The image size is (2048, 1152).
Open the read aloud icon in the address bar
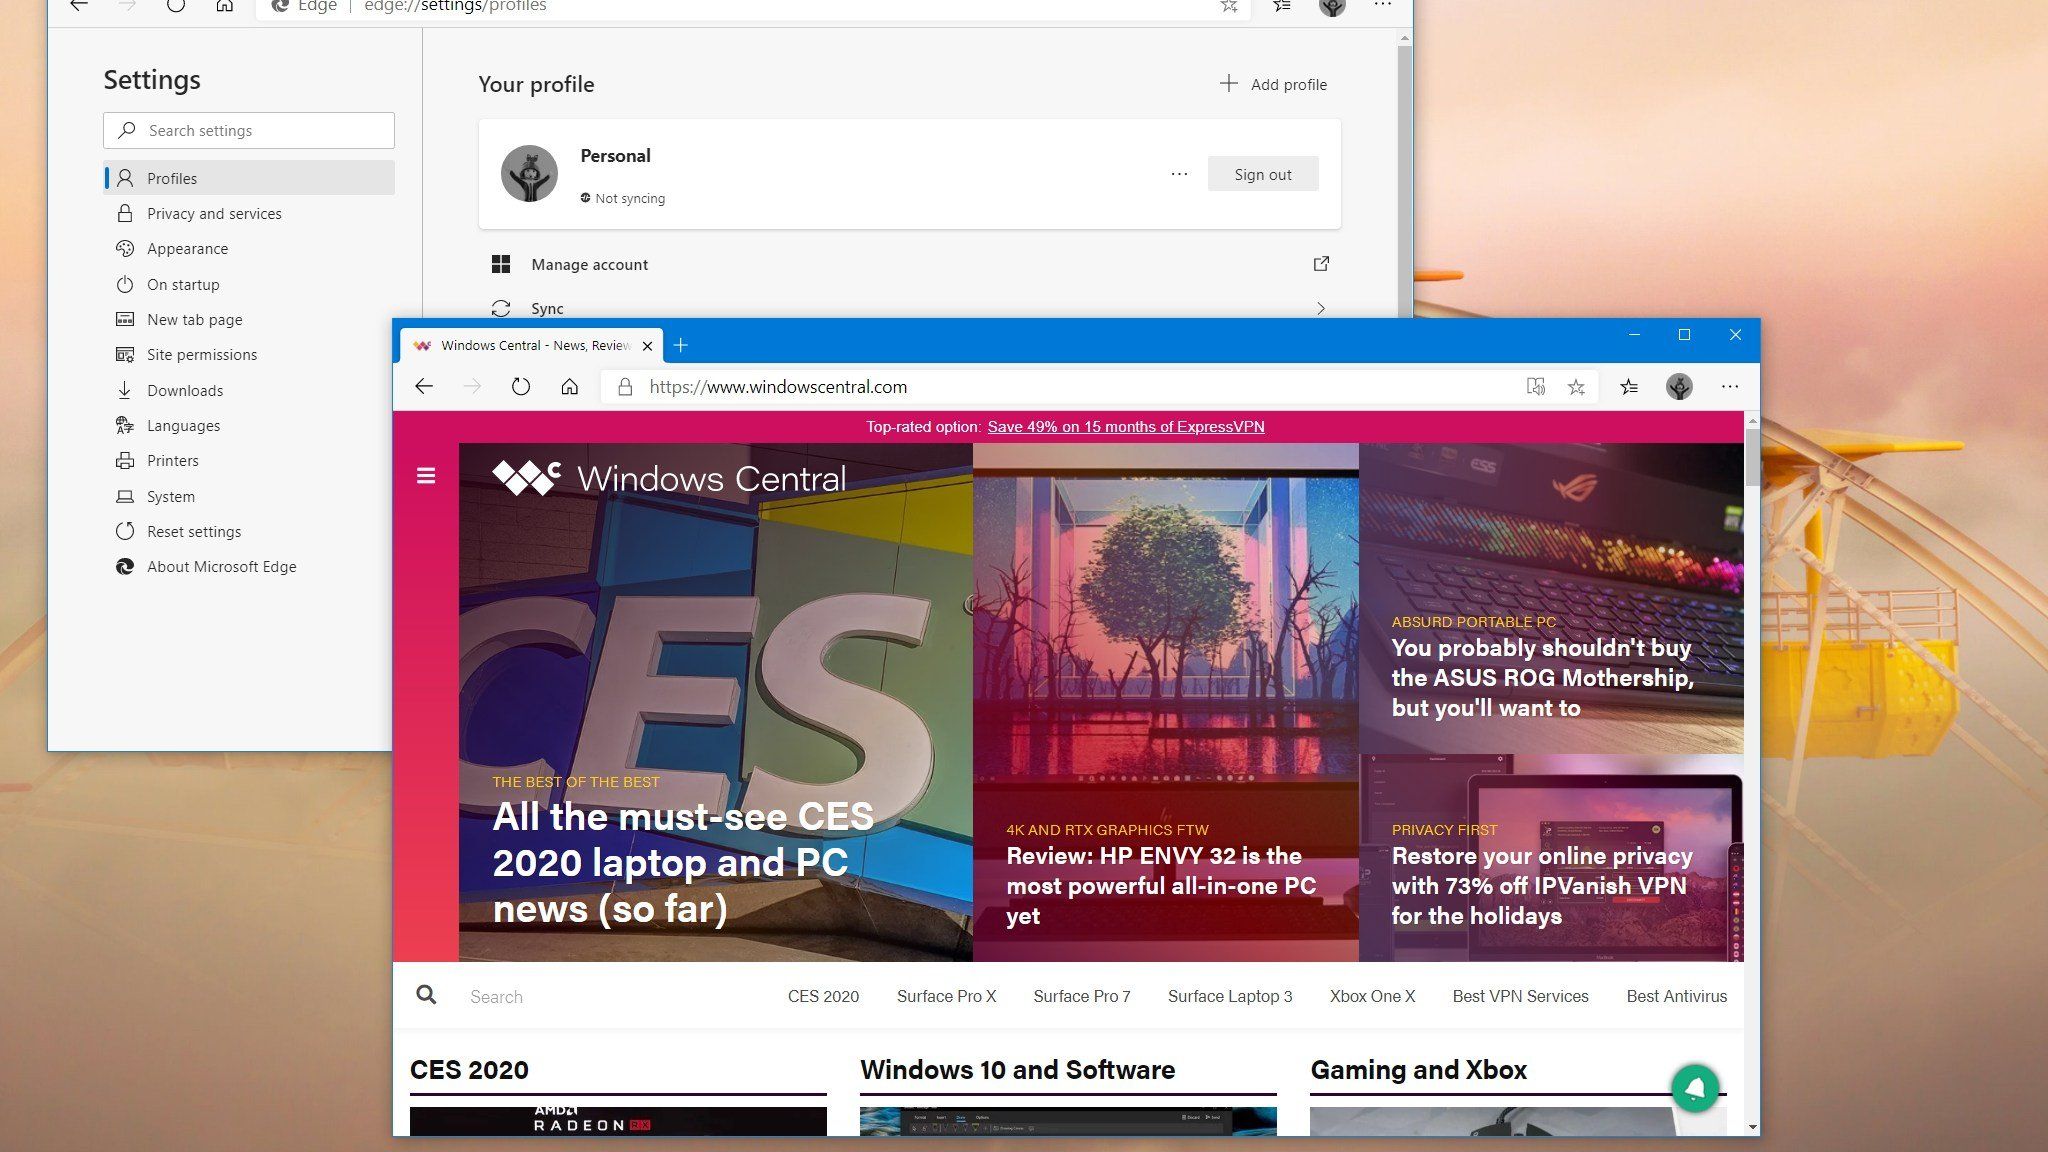click(x=1536, y=387)
